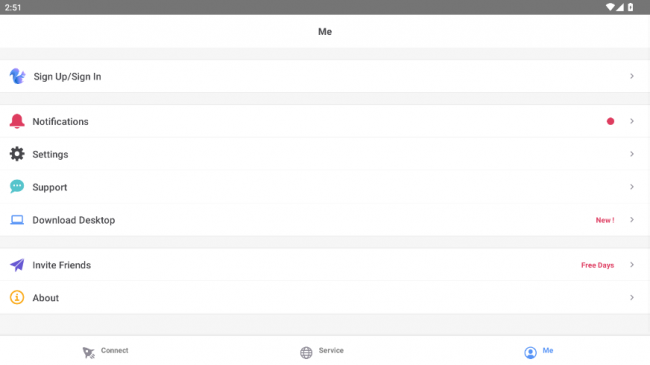
Task: Click the red New! badge
Action: [605, 220]
